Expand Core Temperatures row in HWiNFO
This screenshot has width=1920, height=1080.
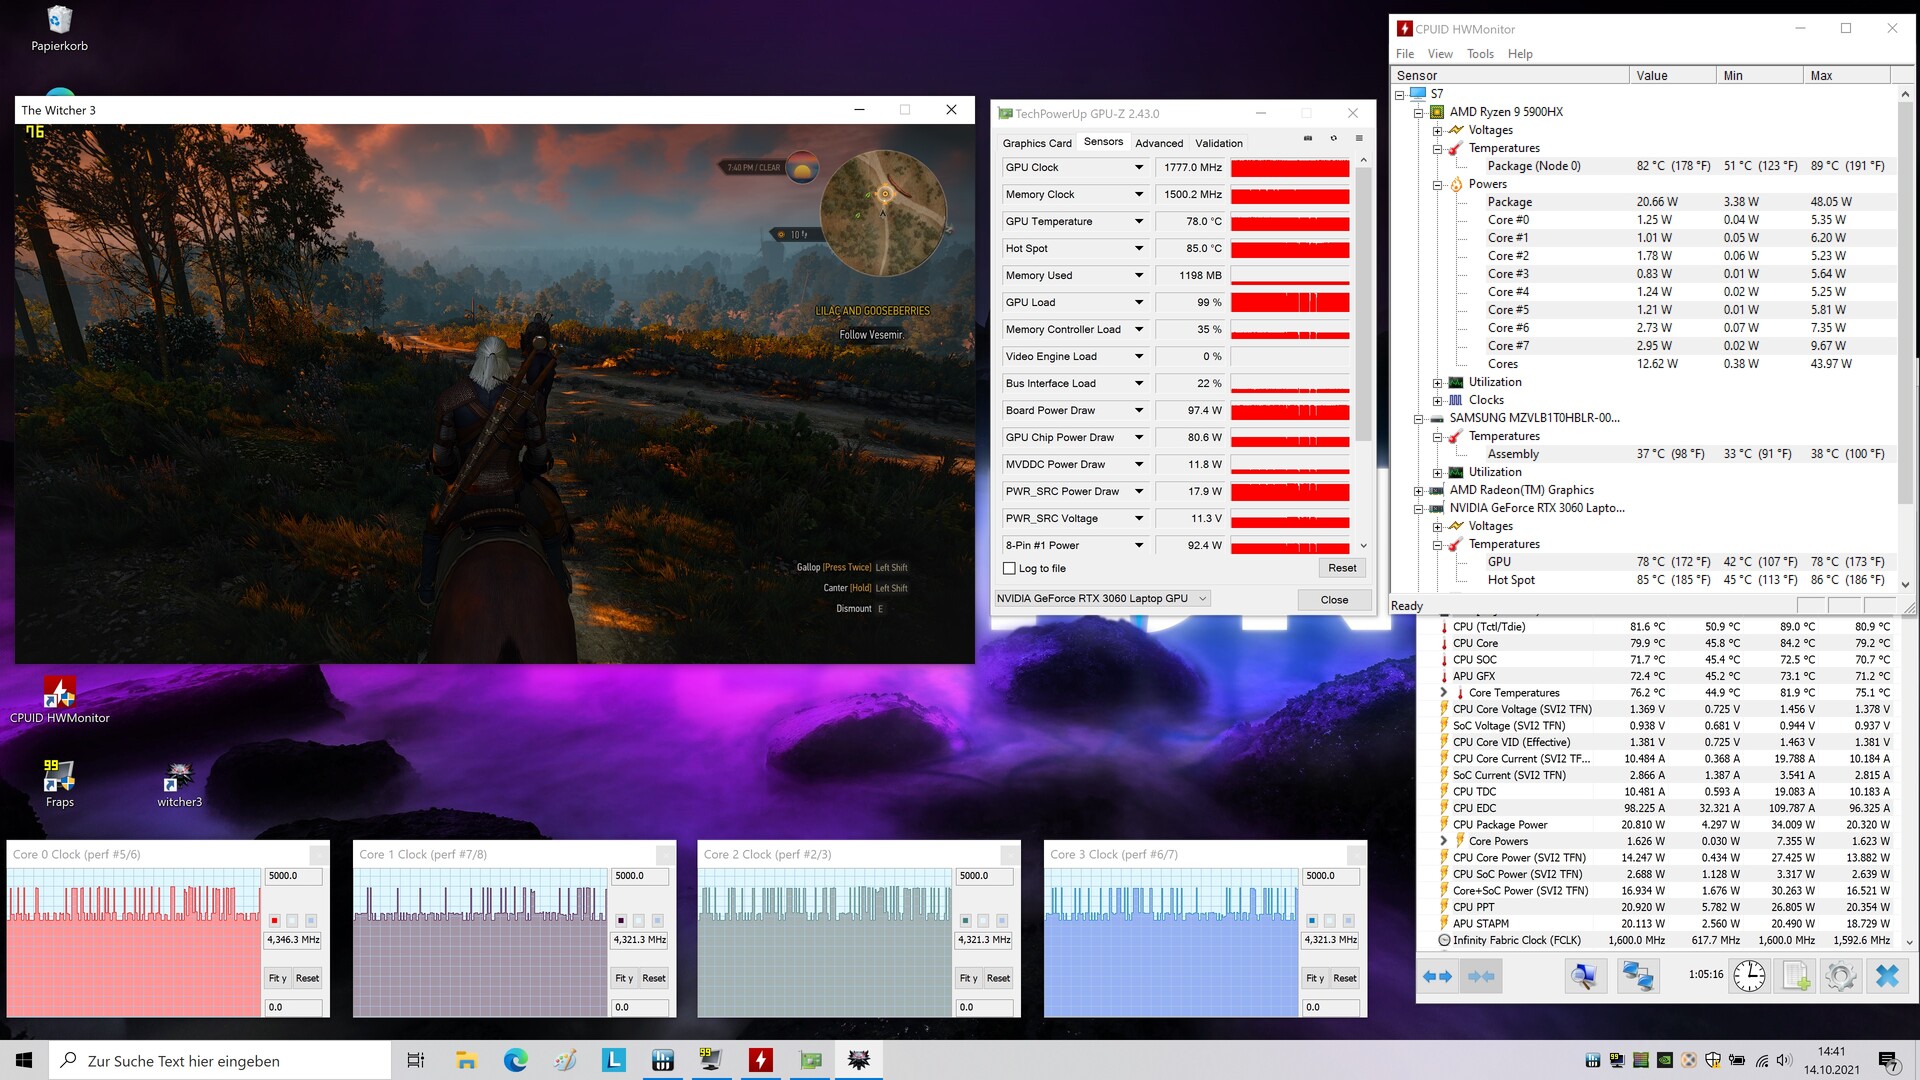[1443, 692]
